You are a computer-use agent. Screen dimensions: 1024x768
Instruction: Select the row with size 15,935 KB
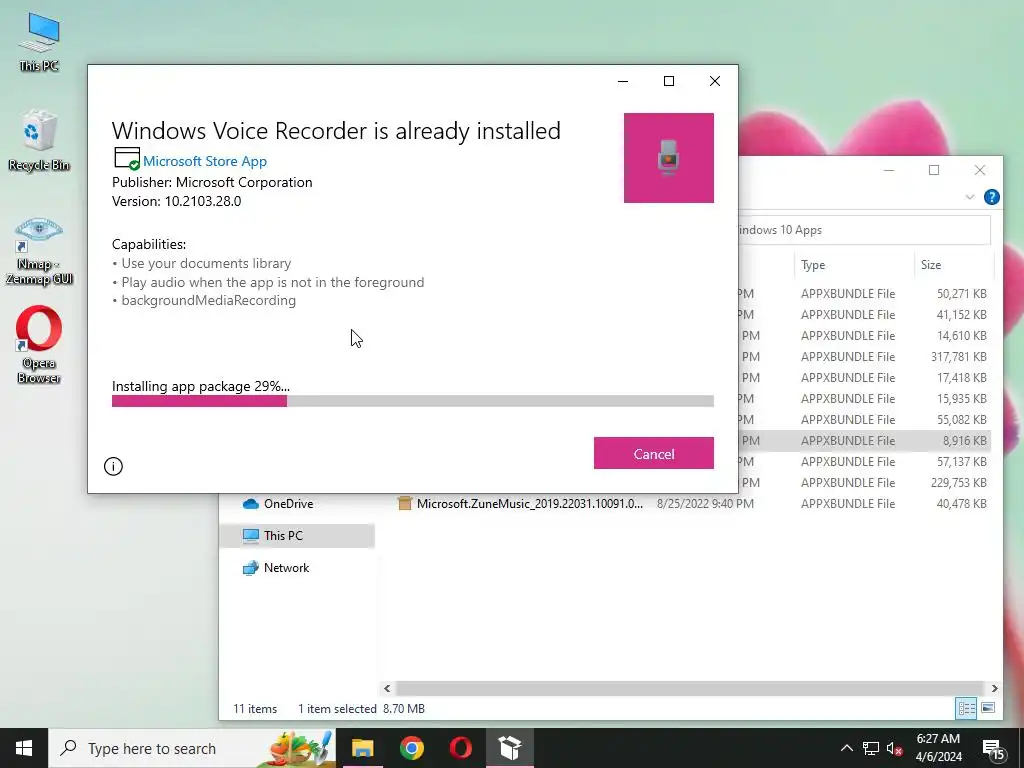[865, 398]
